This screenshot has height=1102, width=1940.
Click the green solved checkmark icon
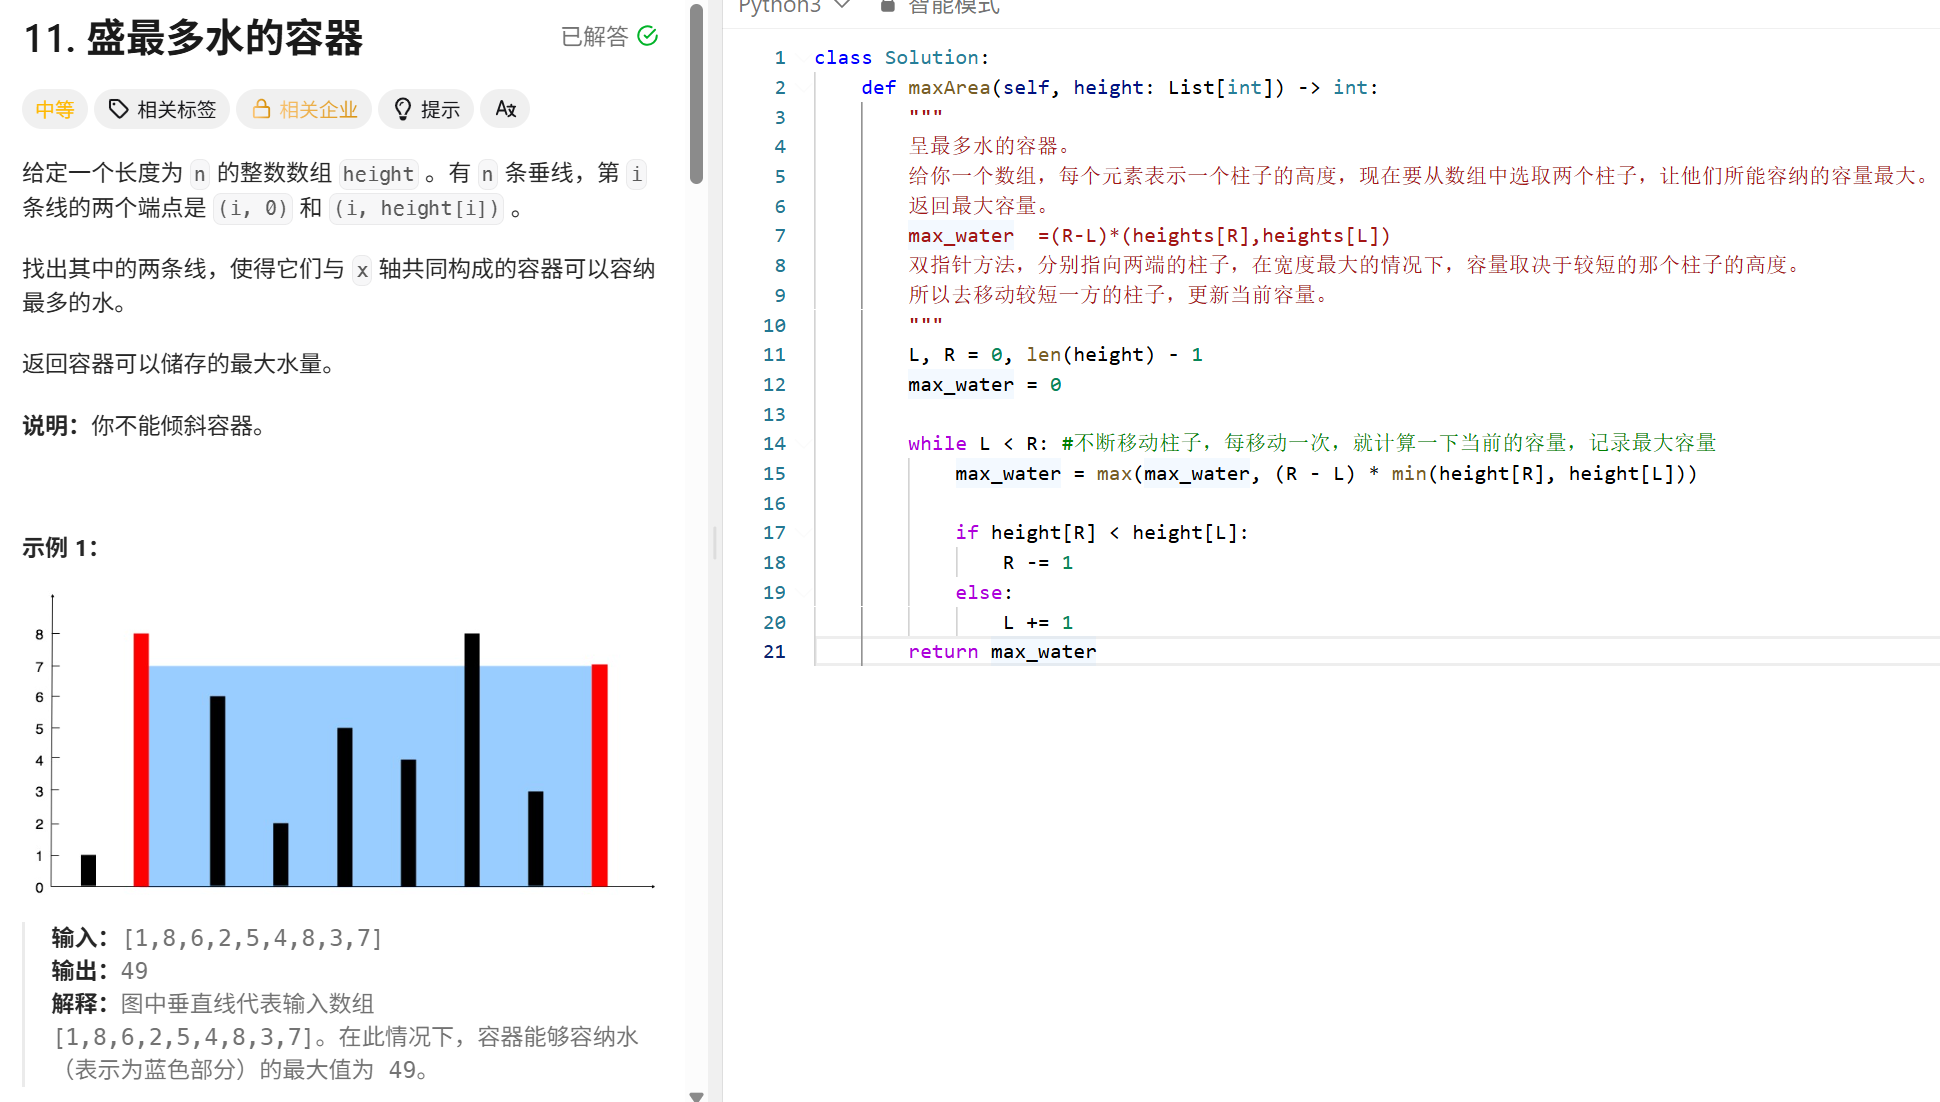[648, 36]
